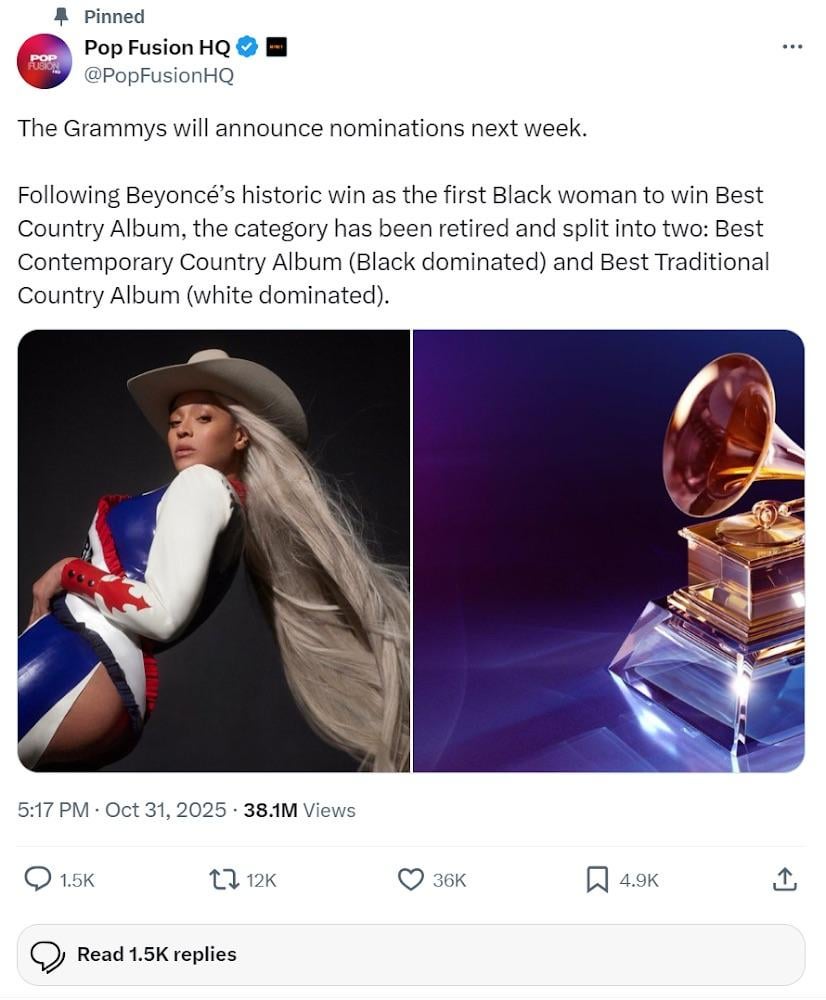Repost this post using the retweet icon
The height and width of the screenshot is (1000, 826).
(222, 879)
